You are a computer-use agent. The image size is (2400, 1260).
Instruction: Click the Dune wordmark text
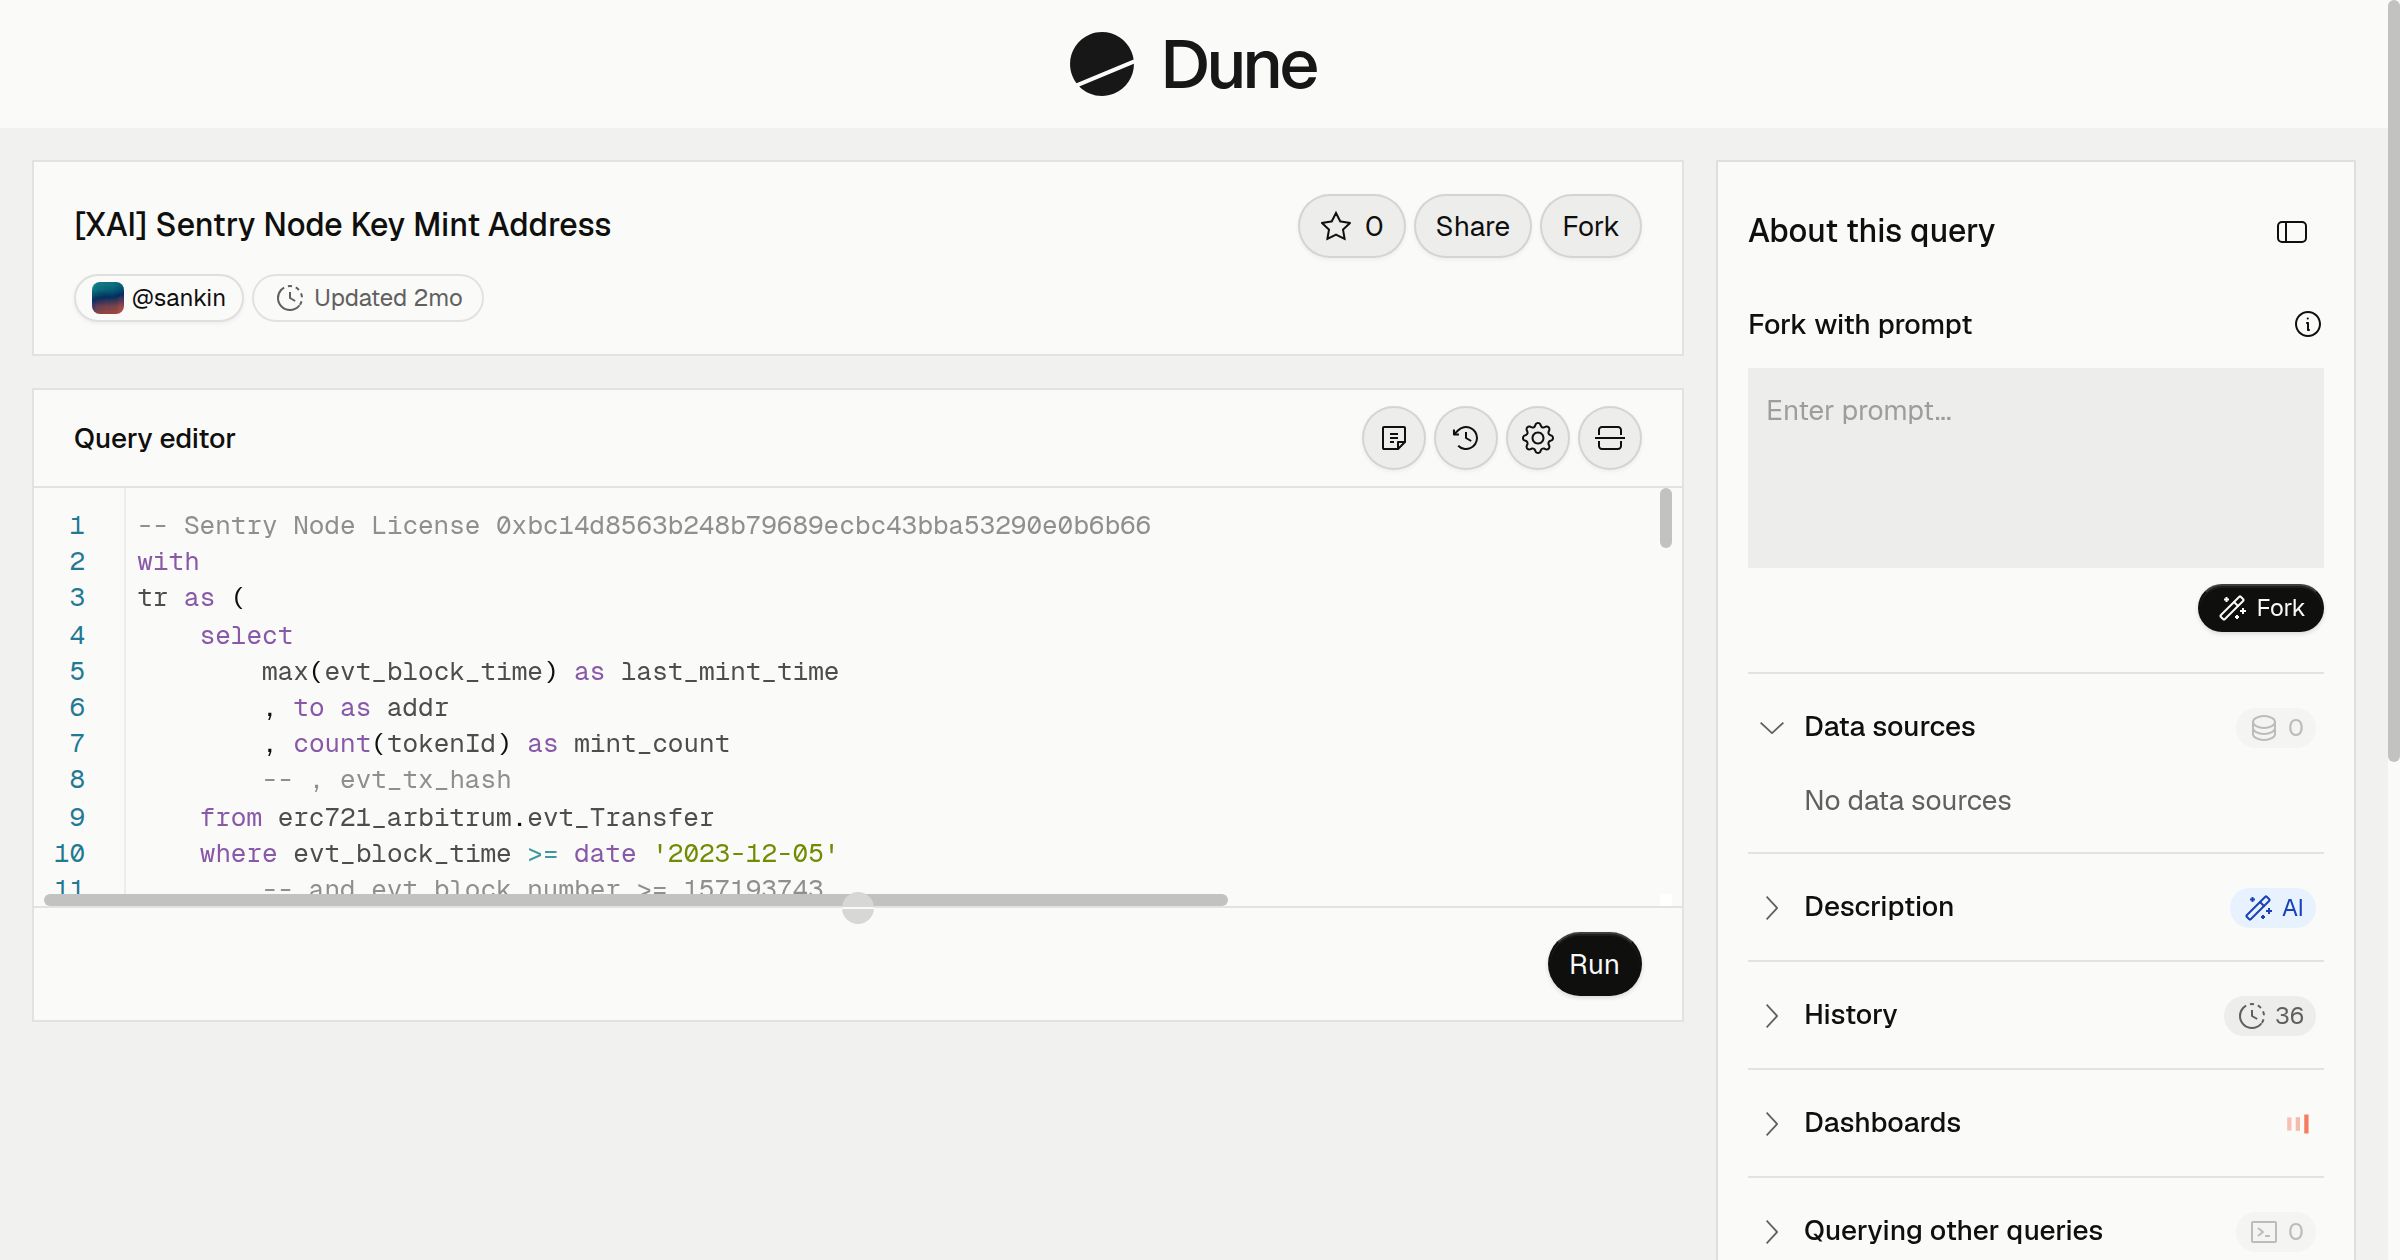(x=1239, y=66)
